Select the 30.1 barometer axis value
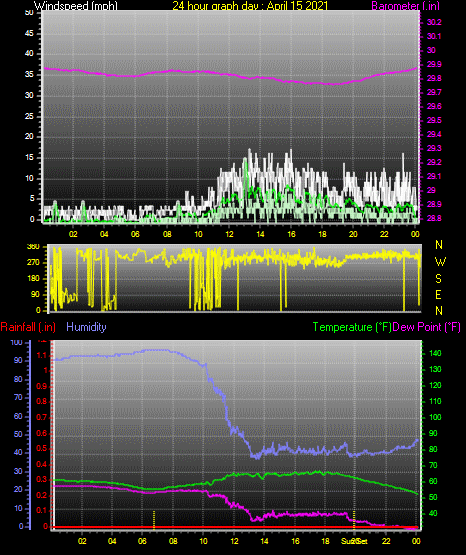This screenshot has width=466, height=555. [x=434, y=36]
